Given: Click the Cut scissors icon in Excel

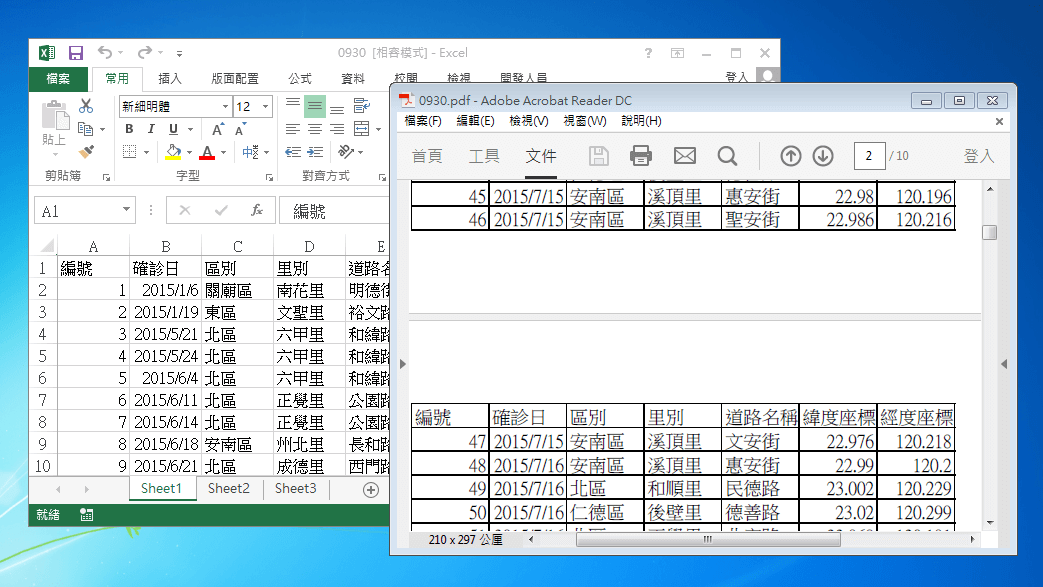Looking at the screenshot, I should pyautogui.click(x=86, y=106).
